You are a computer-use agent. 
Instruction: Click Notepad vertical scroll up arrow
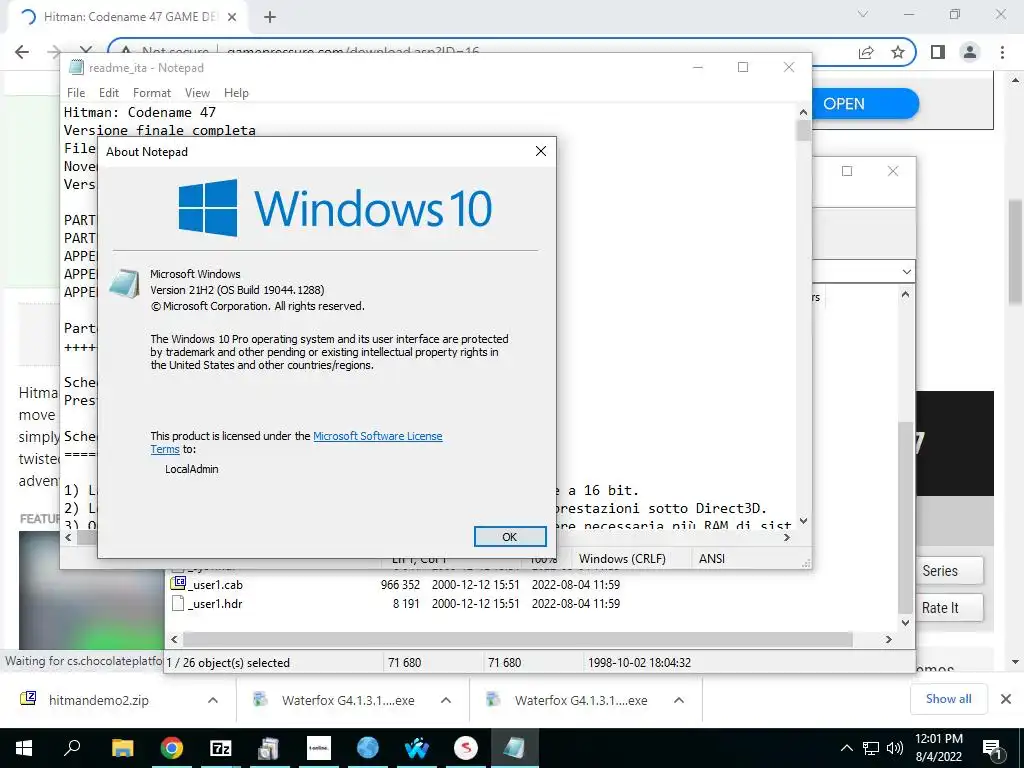tap(803, 112)
